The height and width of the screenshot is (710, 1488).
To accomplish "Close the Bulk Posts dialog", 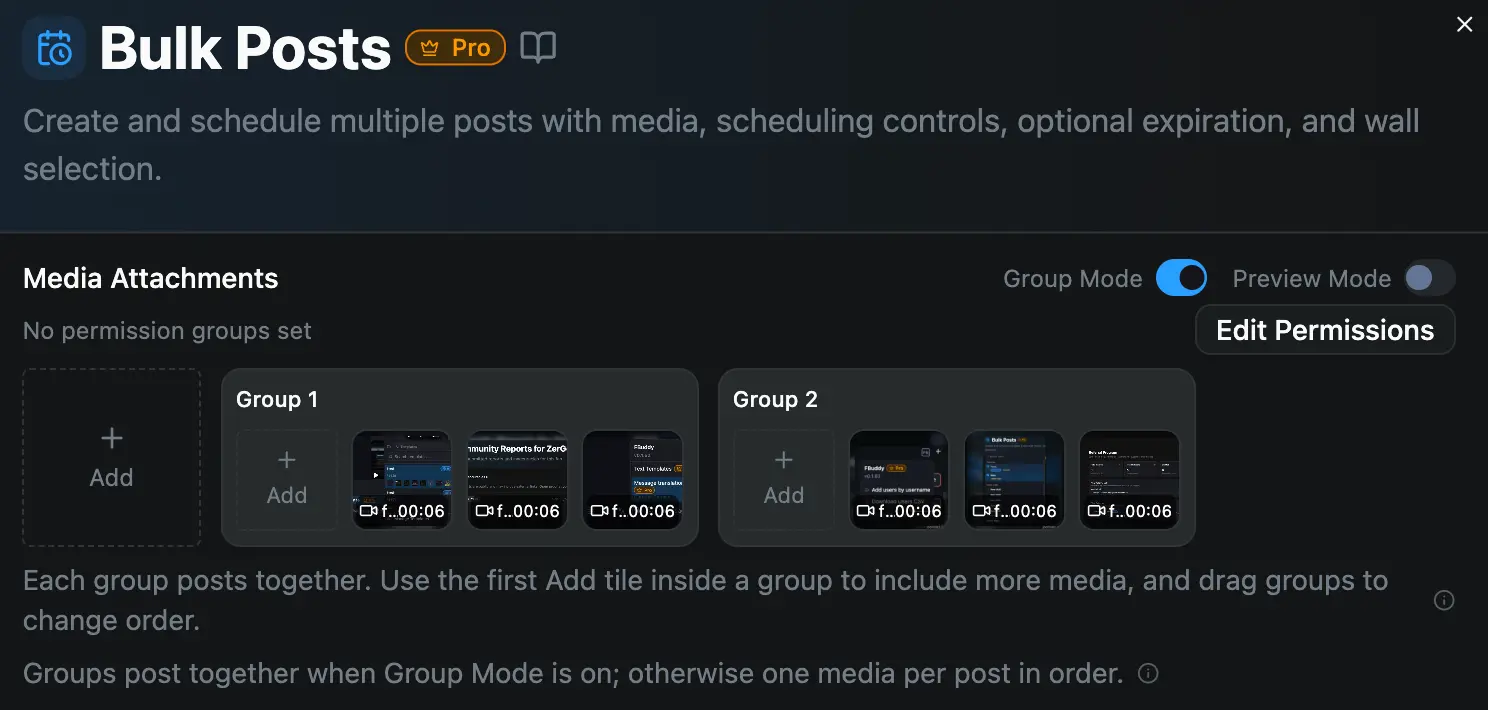I will [x=1464, y=24].
